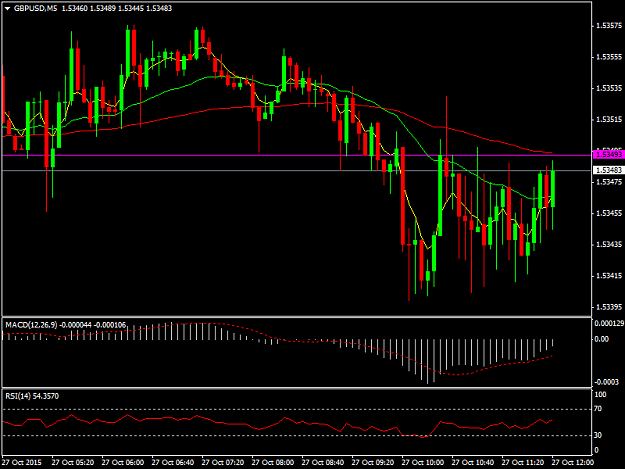This screenshot has height=469, width=625.
Task: Click the 27 Oct 05:20 time label
Action: [x=73, y=462]
